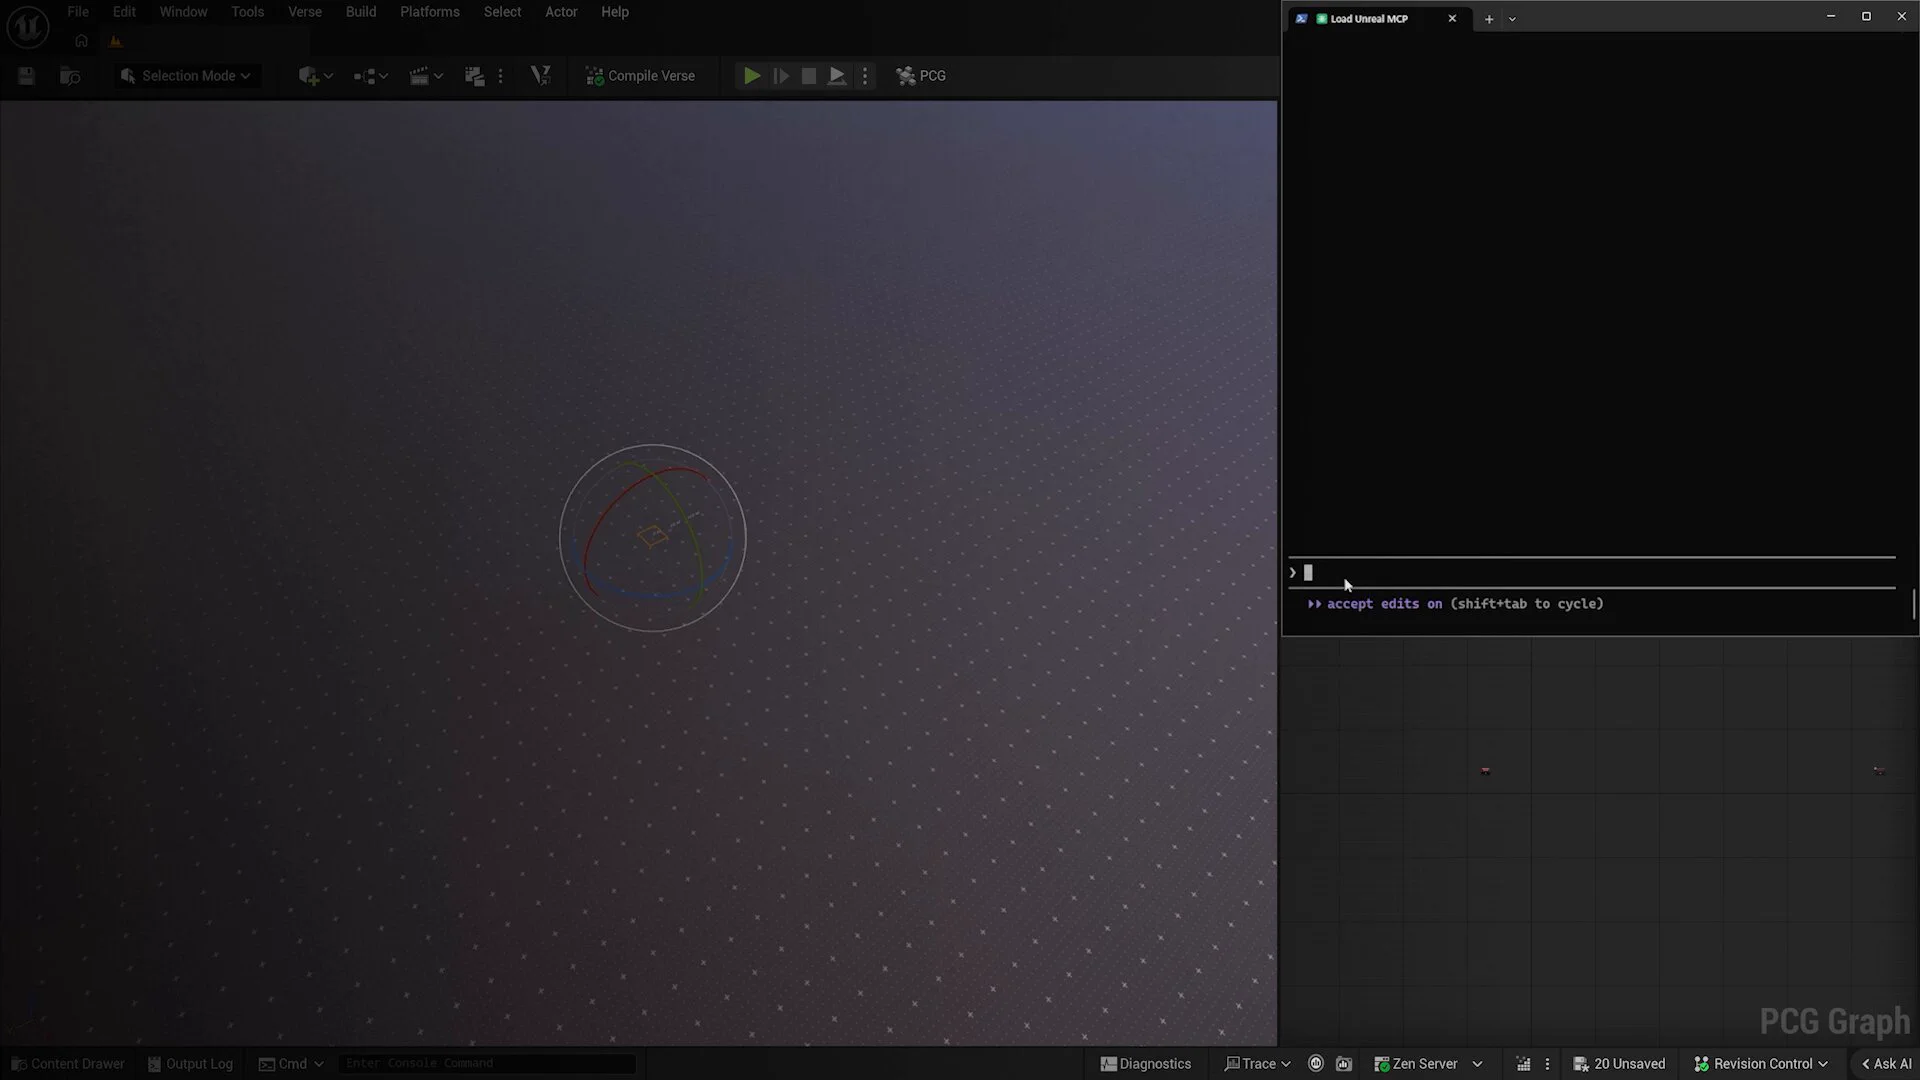
Task: Expand the blueprints dropdown arrow
Action: 383,76
